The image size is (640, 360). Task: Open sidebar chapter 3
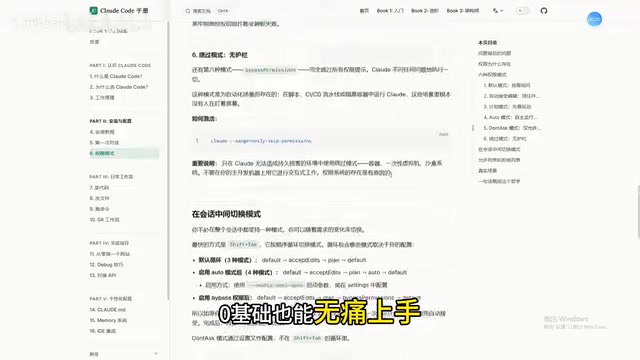click(102, 98)
